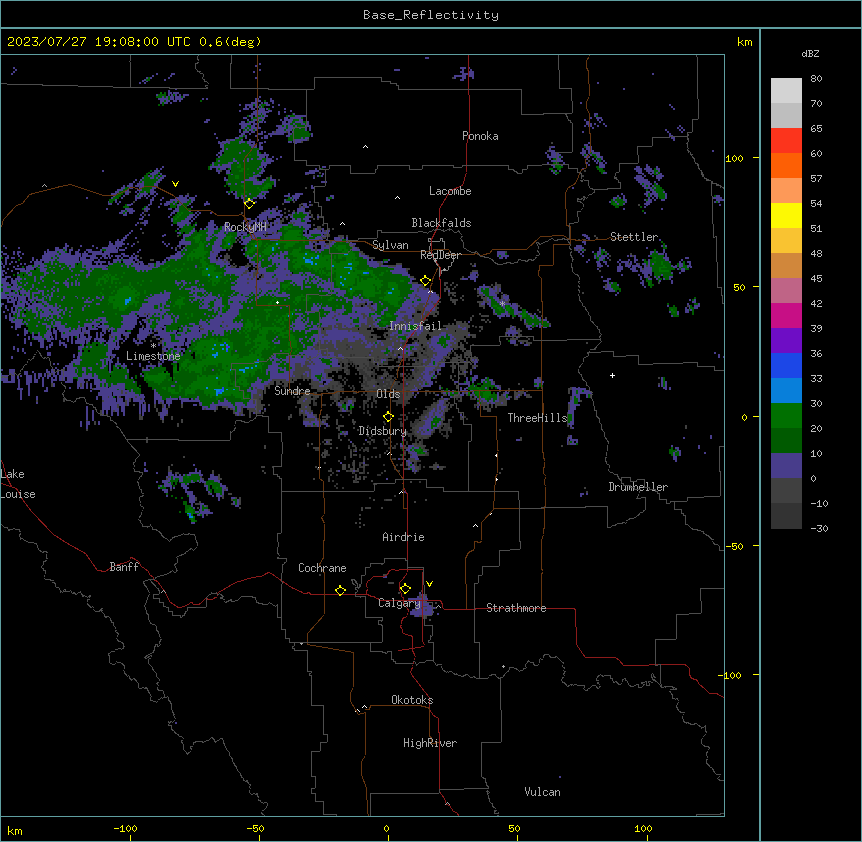Click the HighRiver town label

point(430,743)
